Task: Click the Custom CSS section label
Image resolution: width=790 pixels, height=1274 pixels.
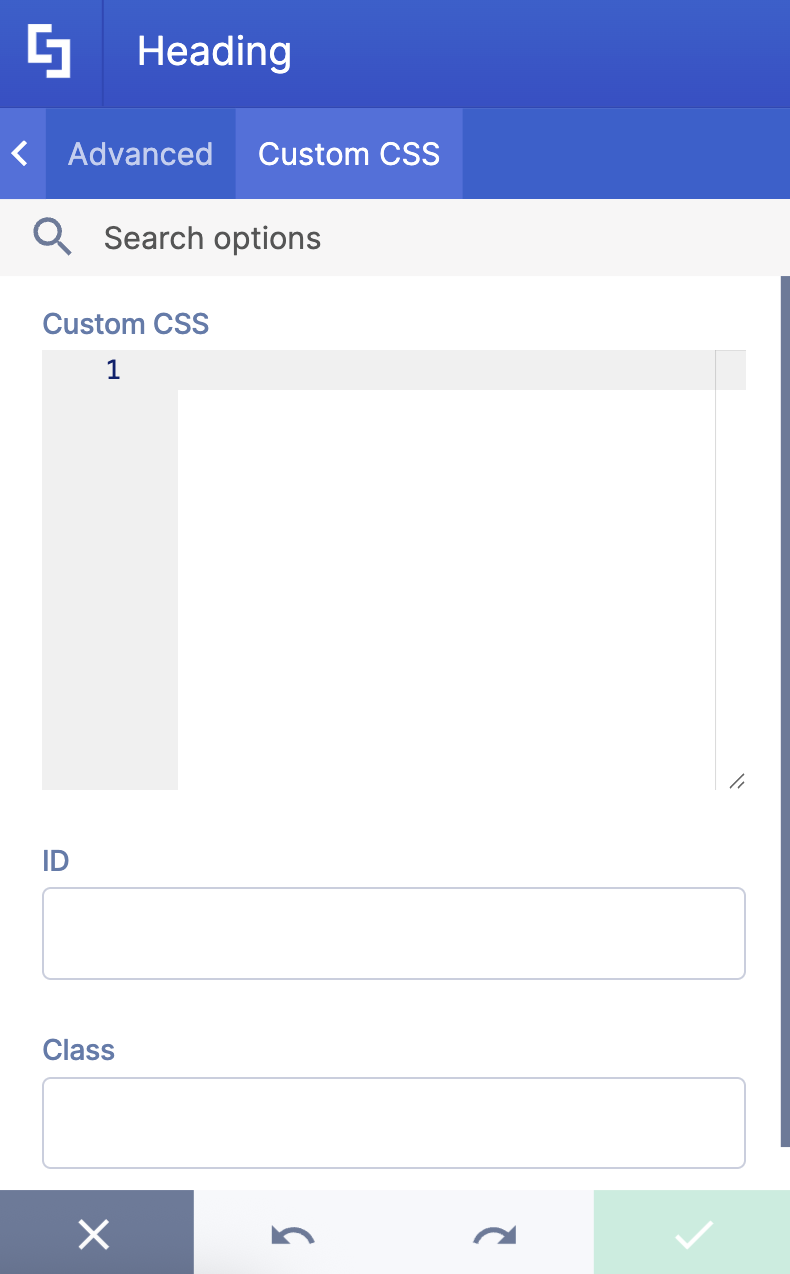Action: (125, 323)
